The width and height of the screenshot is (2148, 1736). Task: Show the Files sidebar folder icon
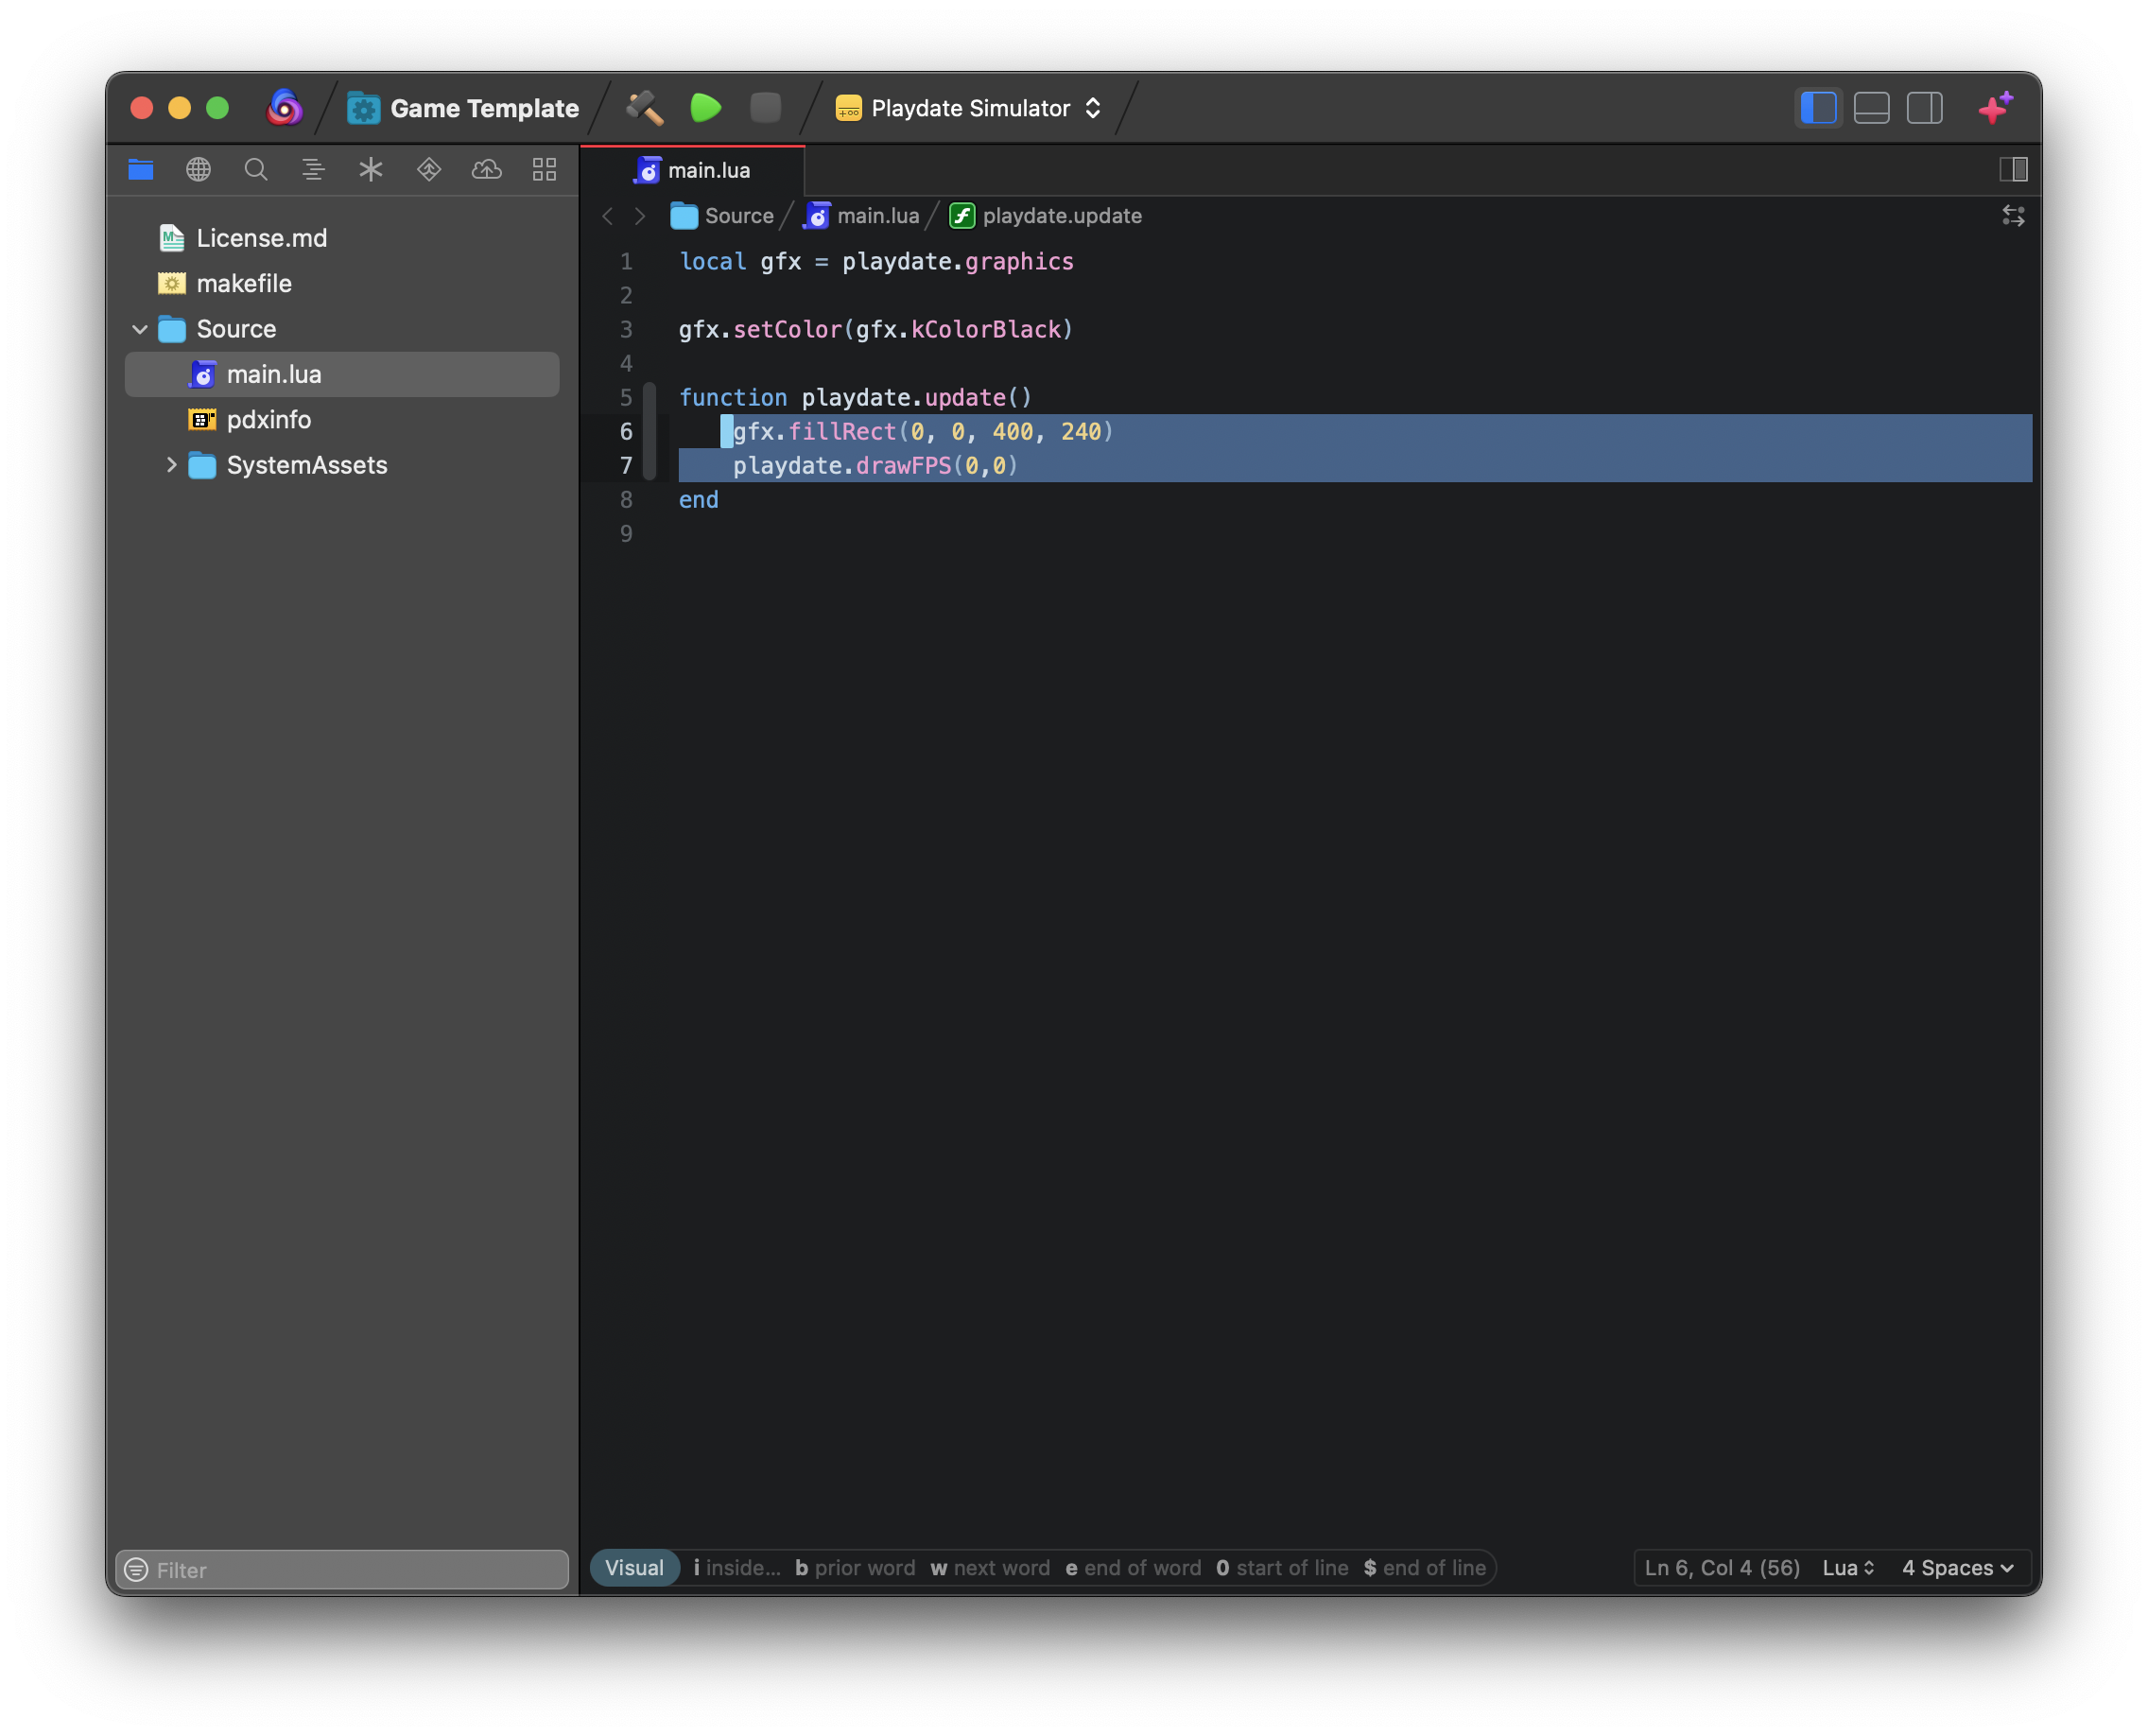coord(141,170)
